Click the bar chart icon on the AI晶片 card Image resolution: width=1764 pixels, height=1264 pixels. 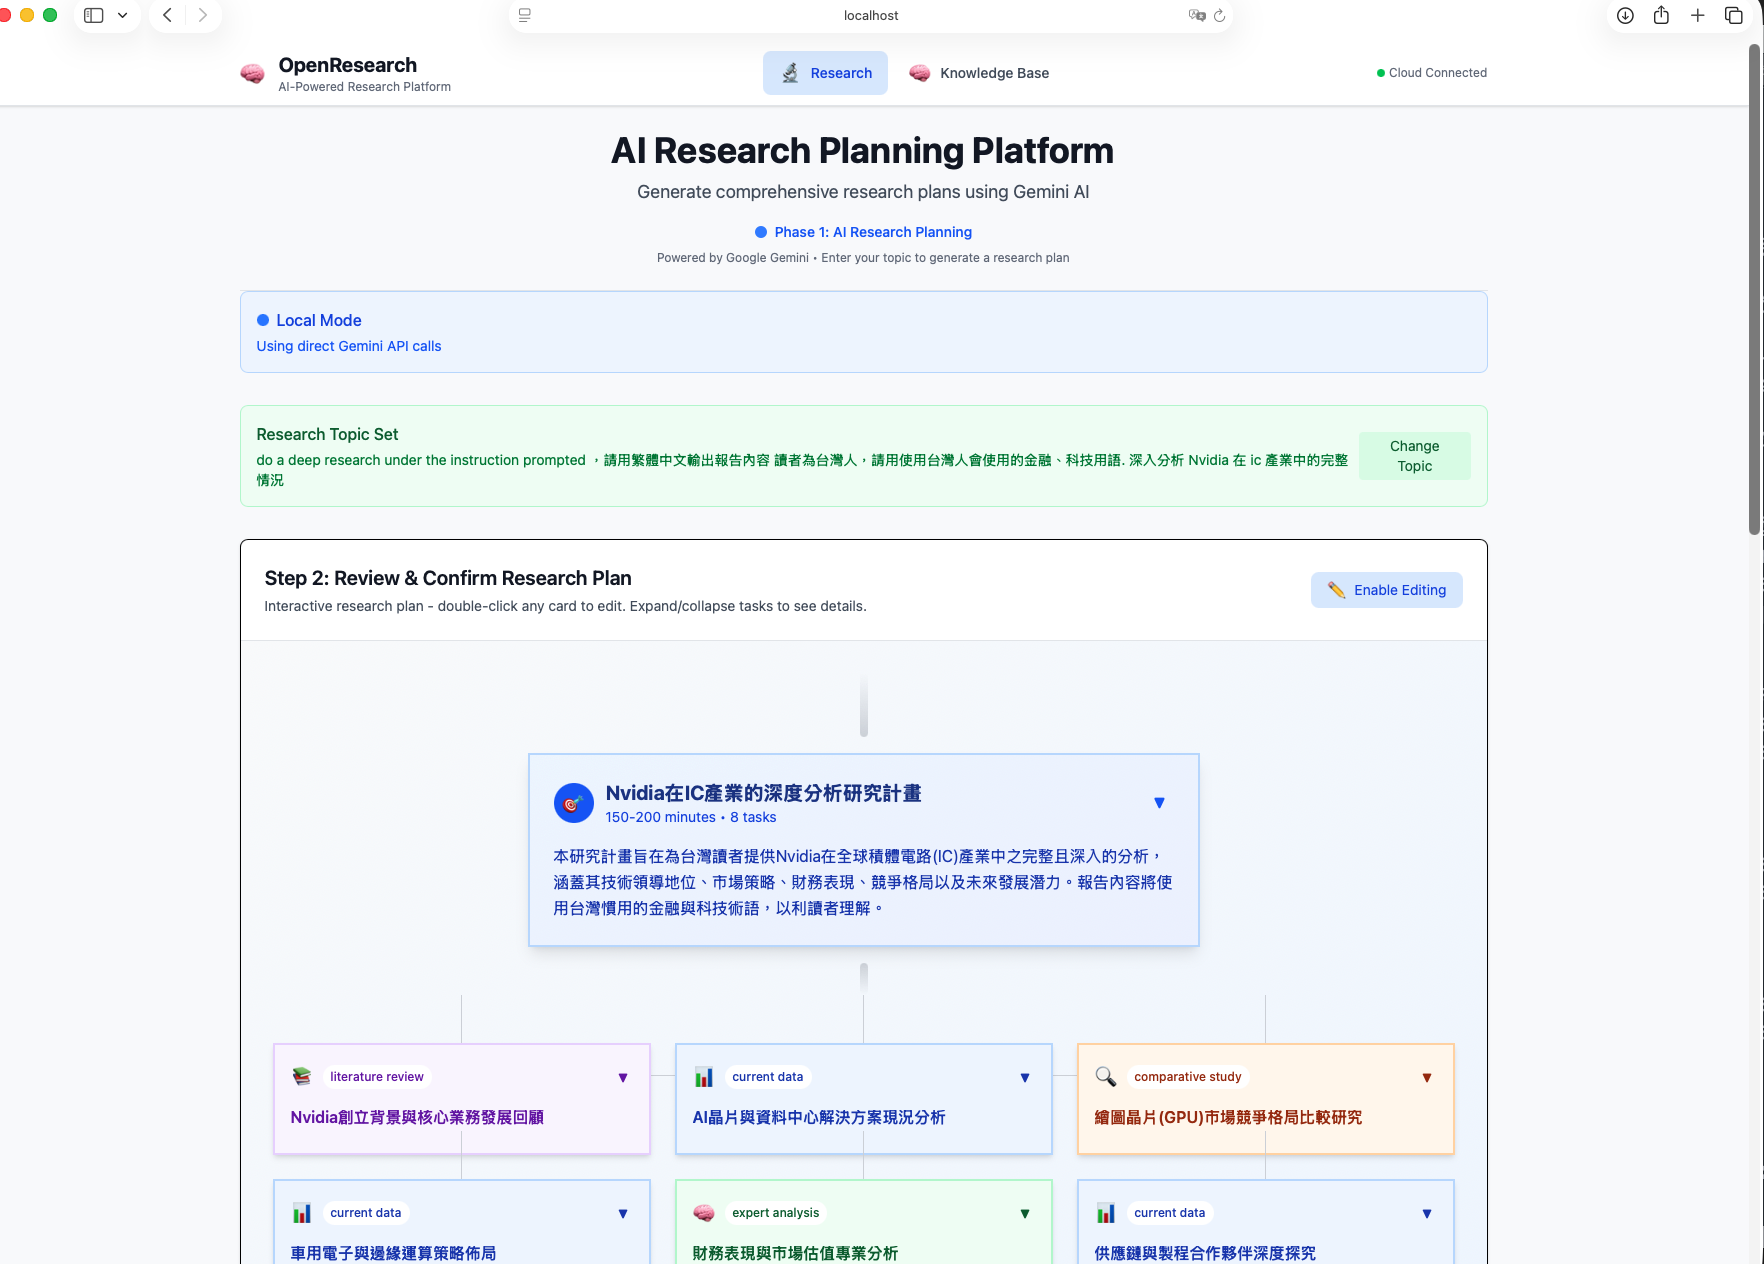pos(704,1077)
